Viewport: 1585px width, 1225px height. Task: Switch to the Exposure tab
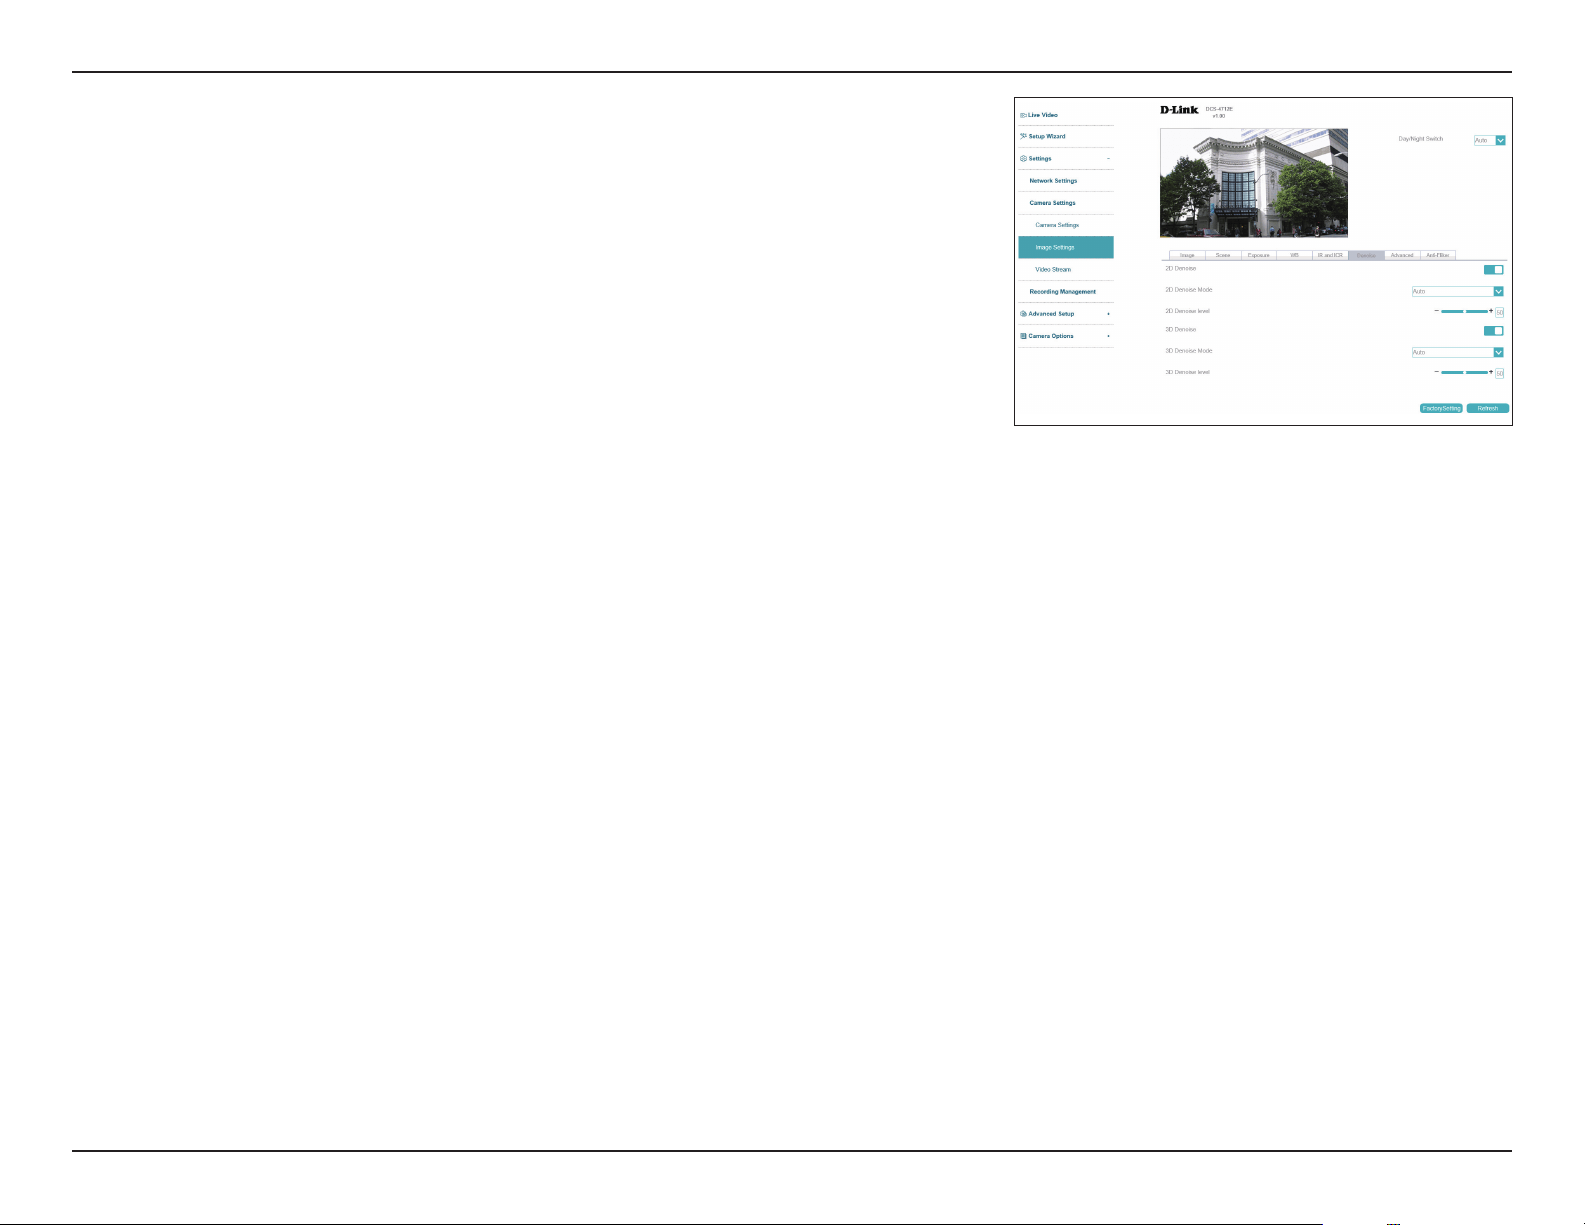click(1259, 255)
